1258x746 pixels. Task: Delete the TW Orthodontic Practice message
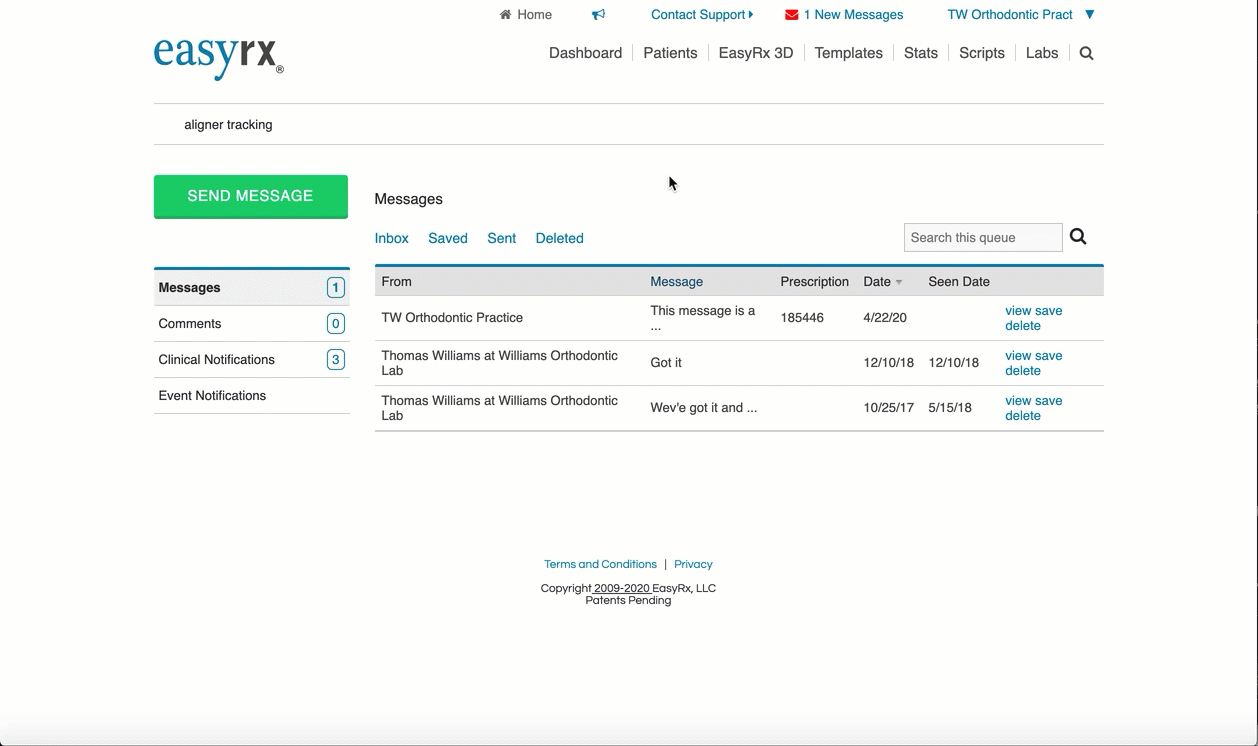[1023, 326]
